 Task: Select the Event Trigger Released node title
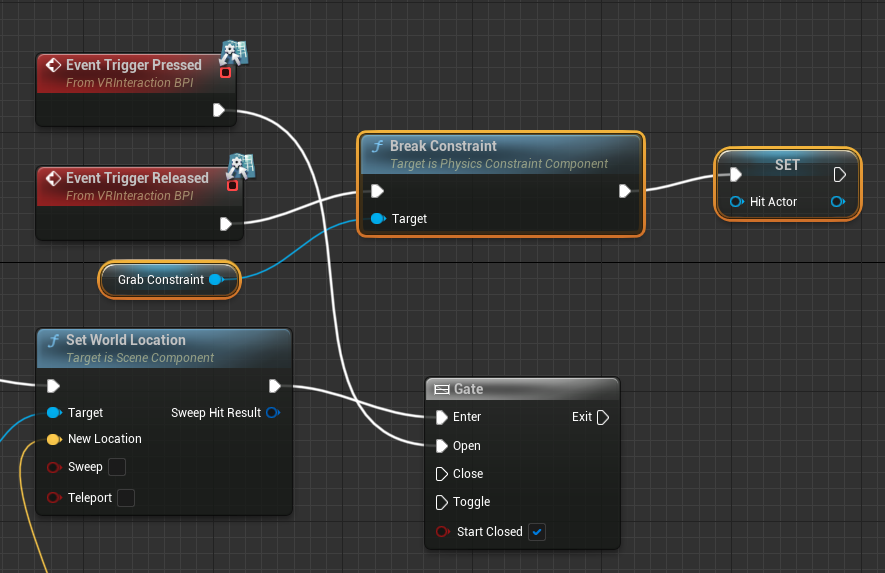[x=137, y=178]
